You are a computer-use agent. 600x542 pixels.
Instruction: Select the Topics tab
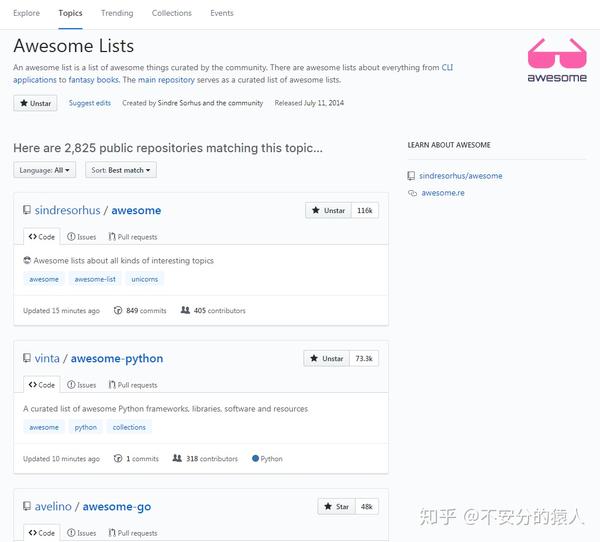pos(70,13)
